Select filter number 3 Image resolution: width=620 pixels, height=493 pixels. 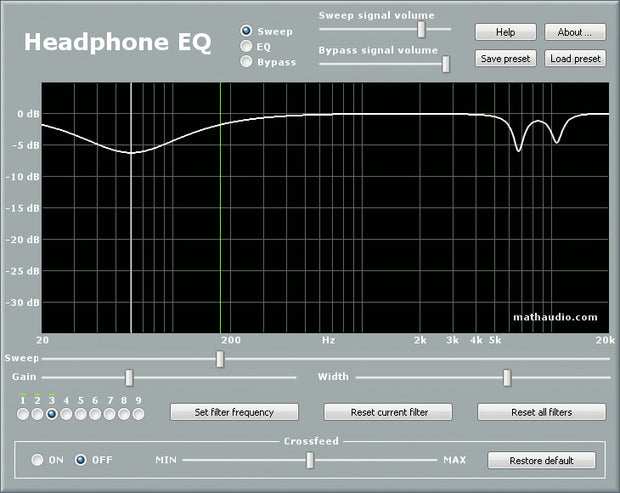52,414
